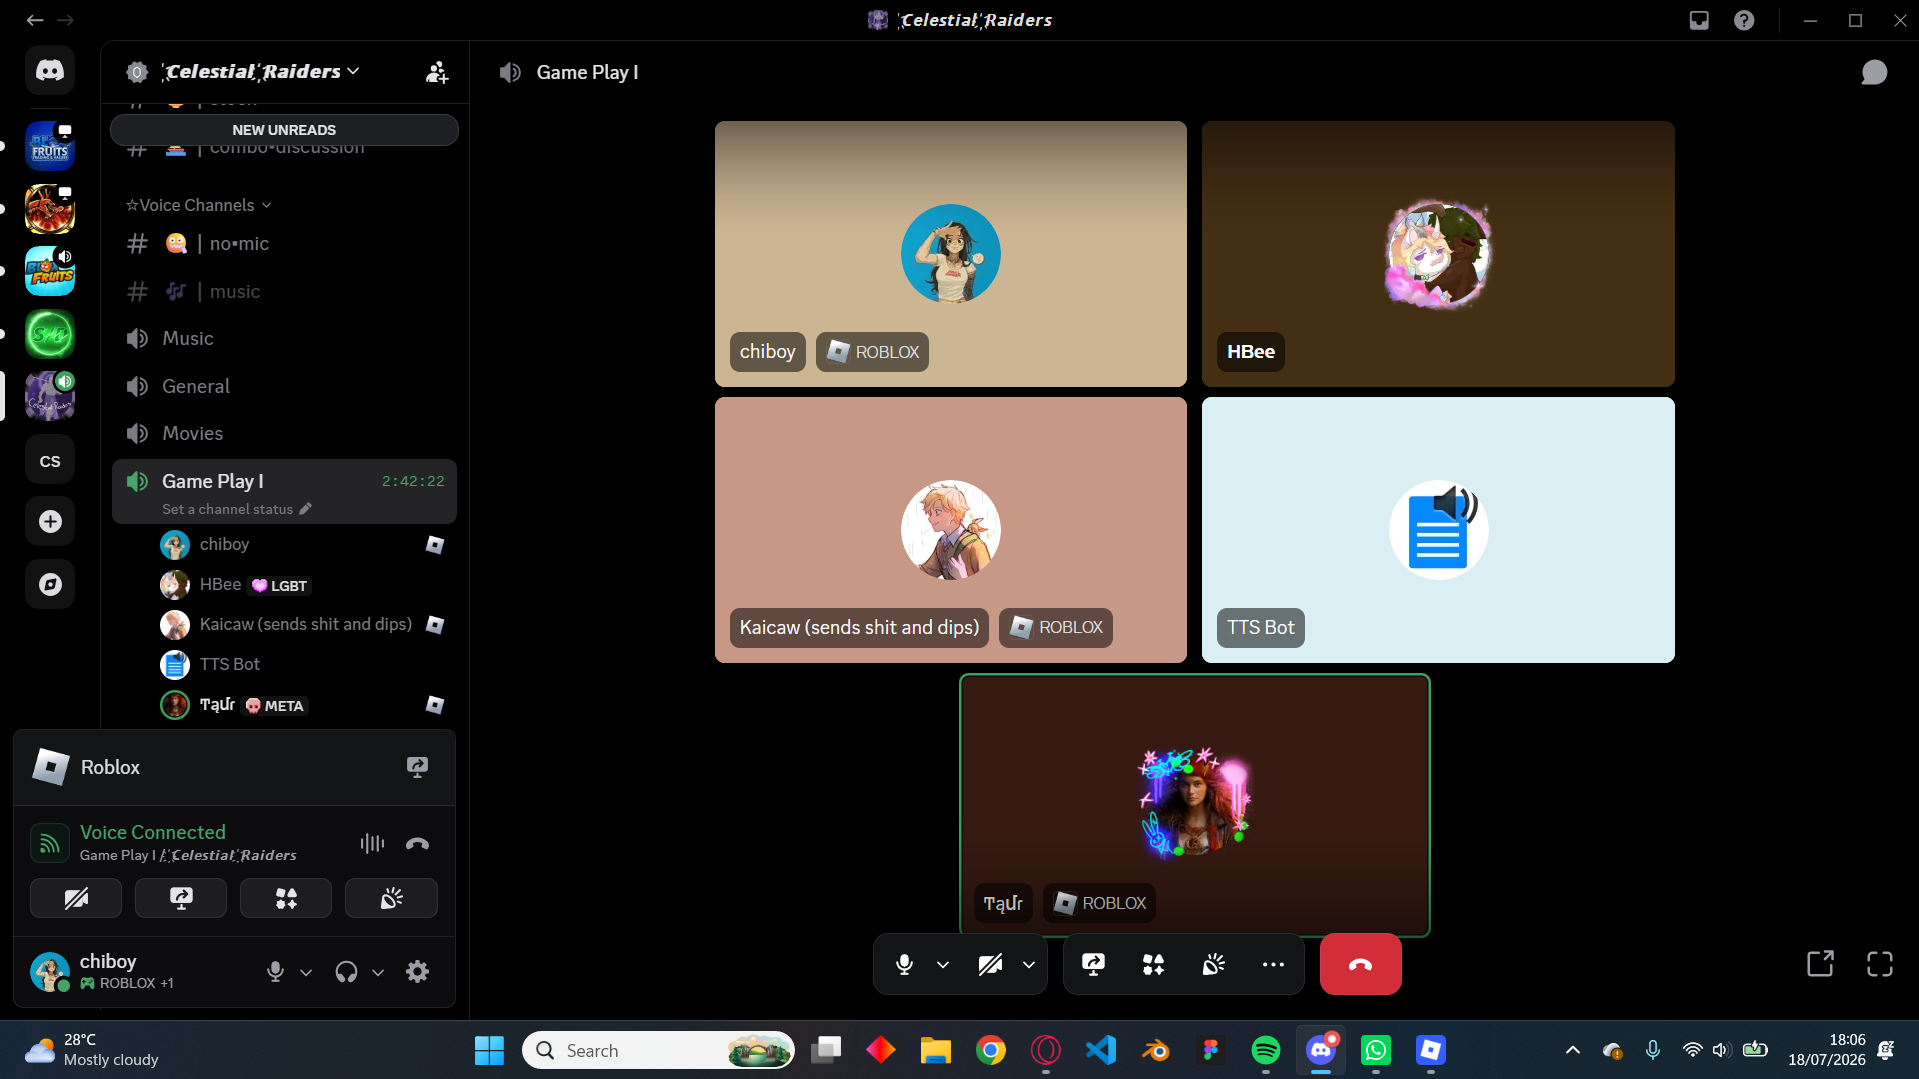Viewport: 1919px width, 1079px height.
Task: Pop out the call window
Action: [x=1820, y=964]
